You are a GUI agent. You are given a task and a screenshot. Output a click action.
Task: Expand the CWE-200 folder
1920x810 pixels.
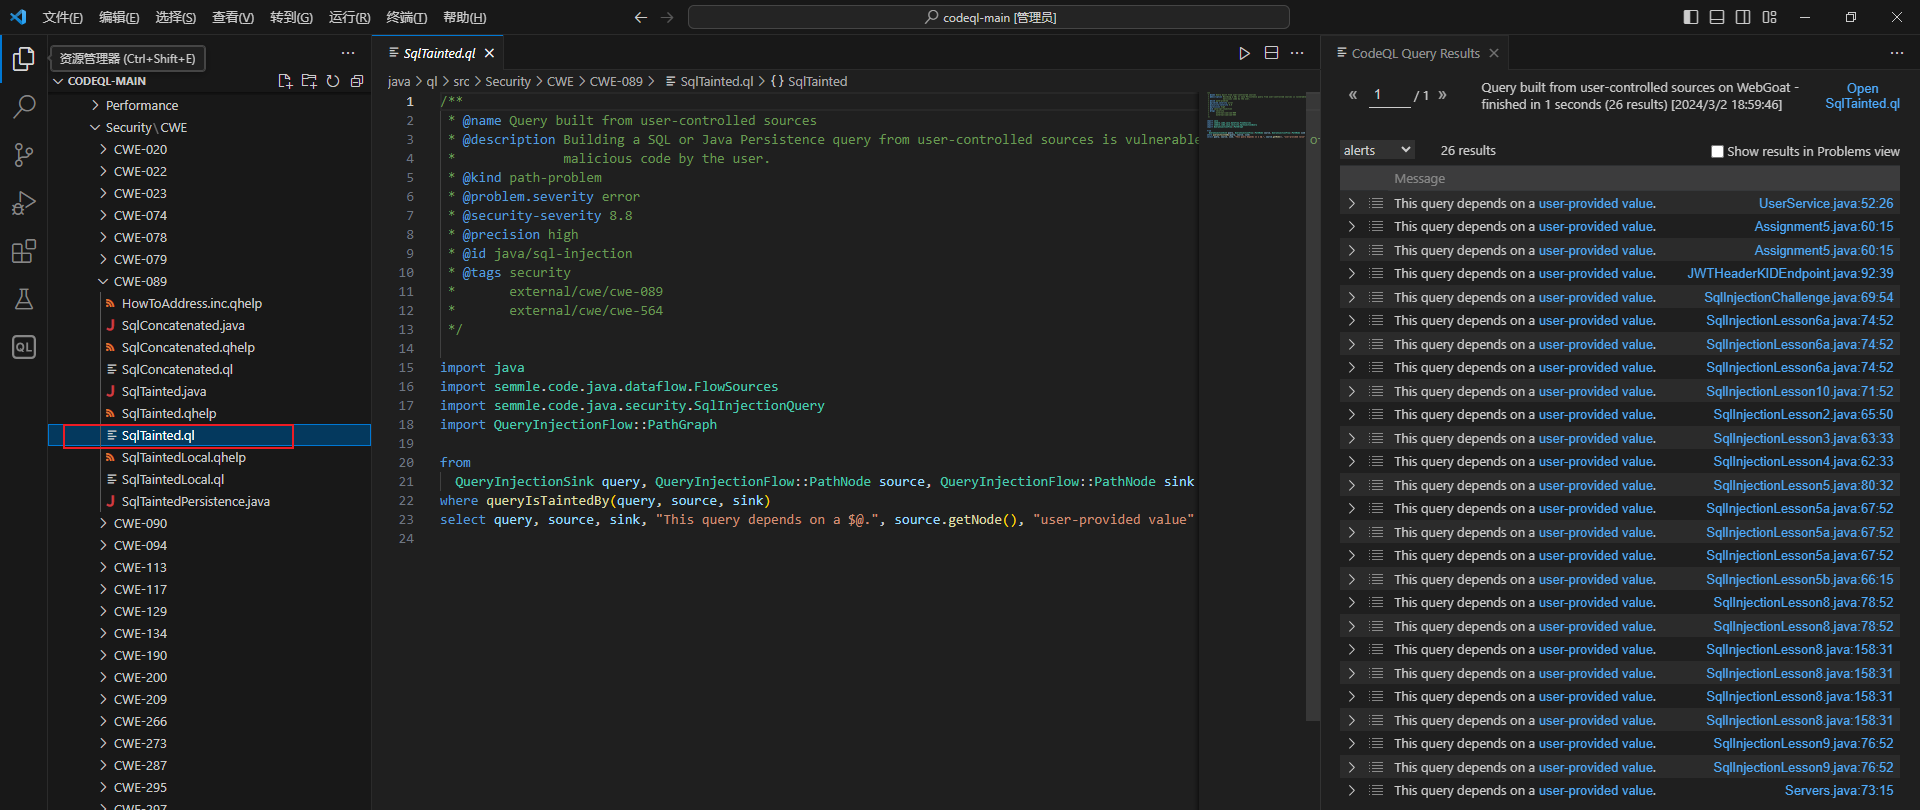[x=140, y=677]
